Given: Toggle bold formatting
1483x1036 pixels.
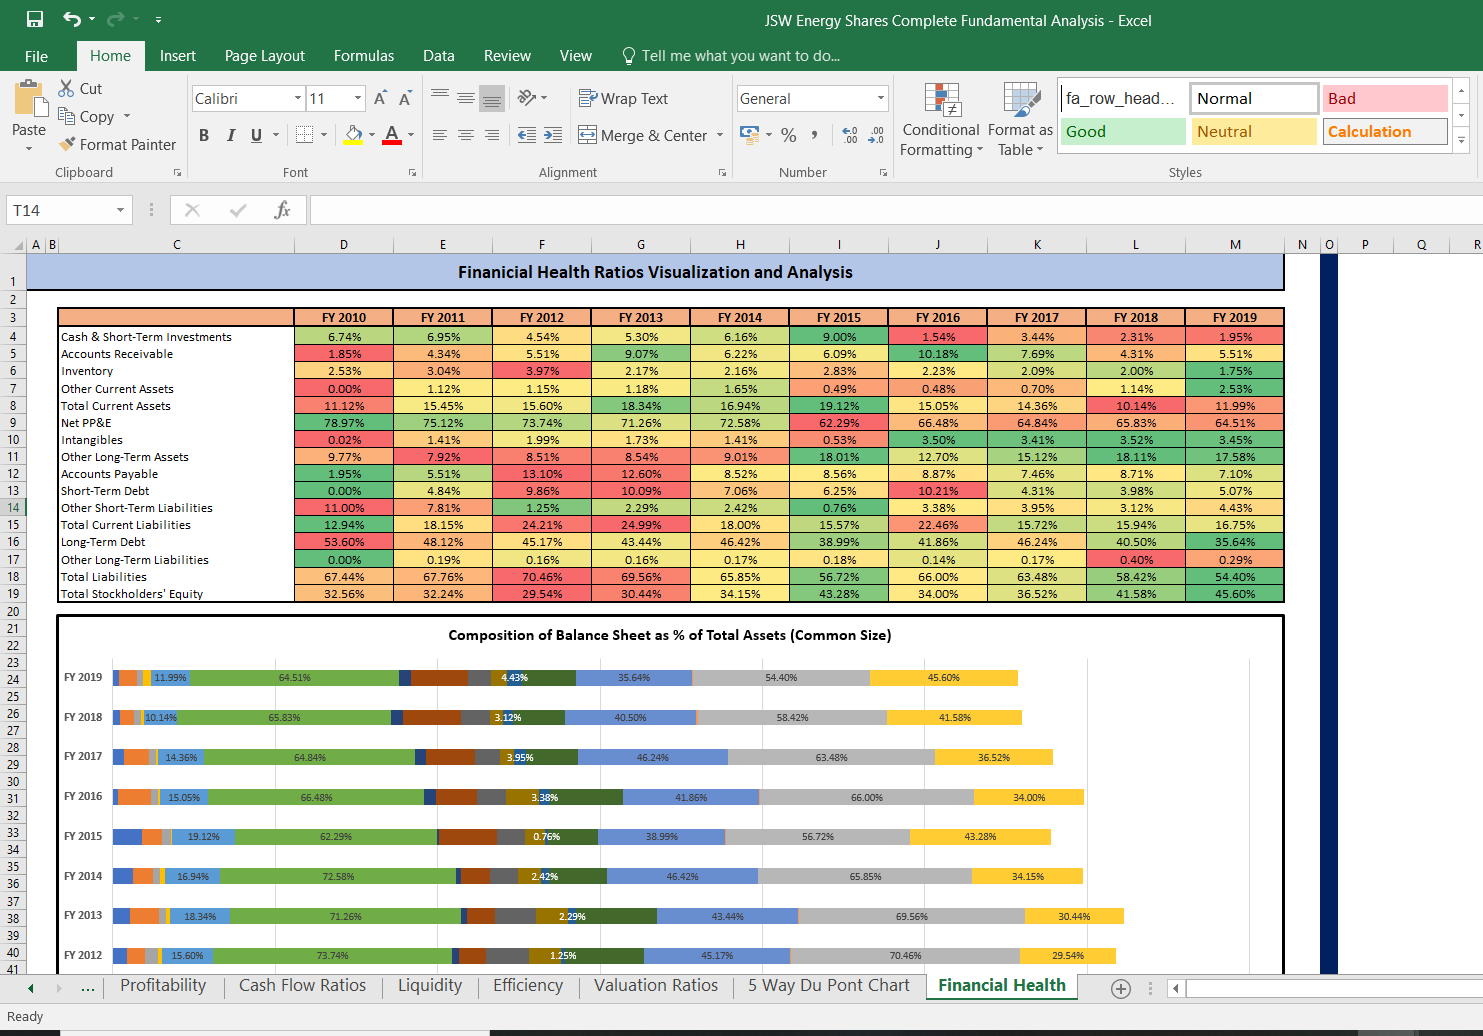Looking at the screenshot, I should 204,135.
